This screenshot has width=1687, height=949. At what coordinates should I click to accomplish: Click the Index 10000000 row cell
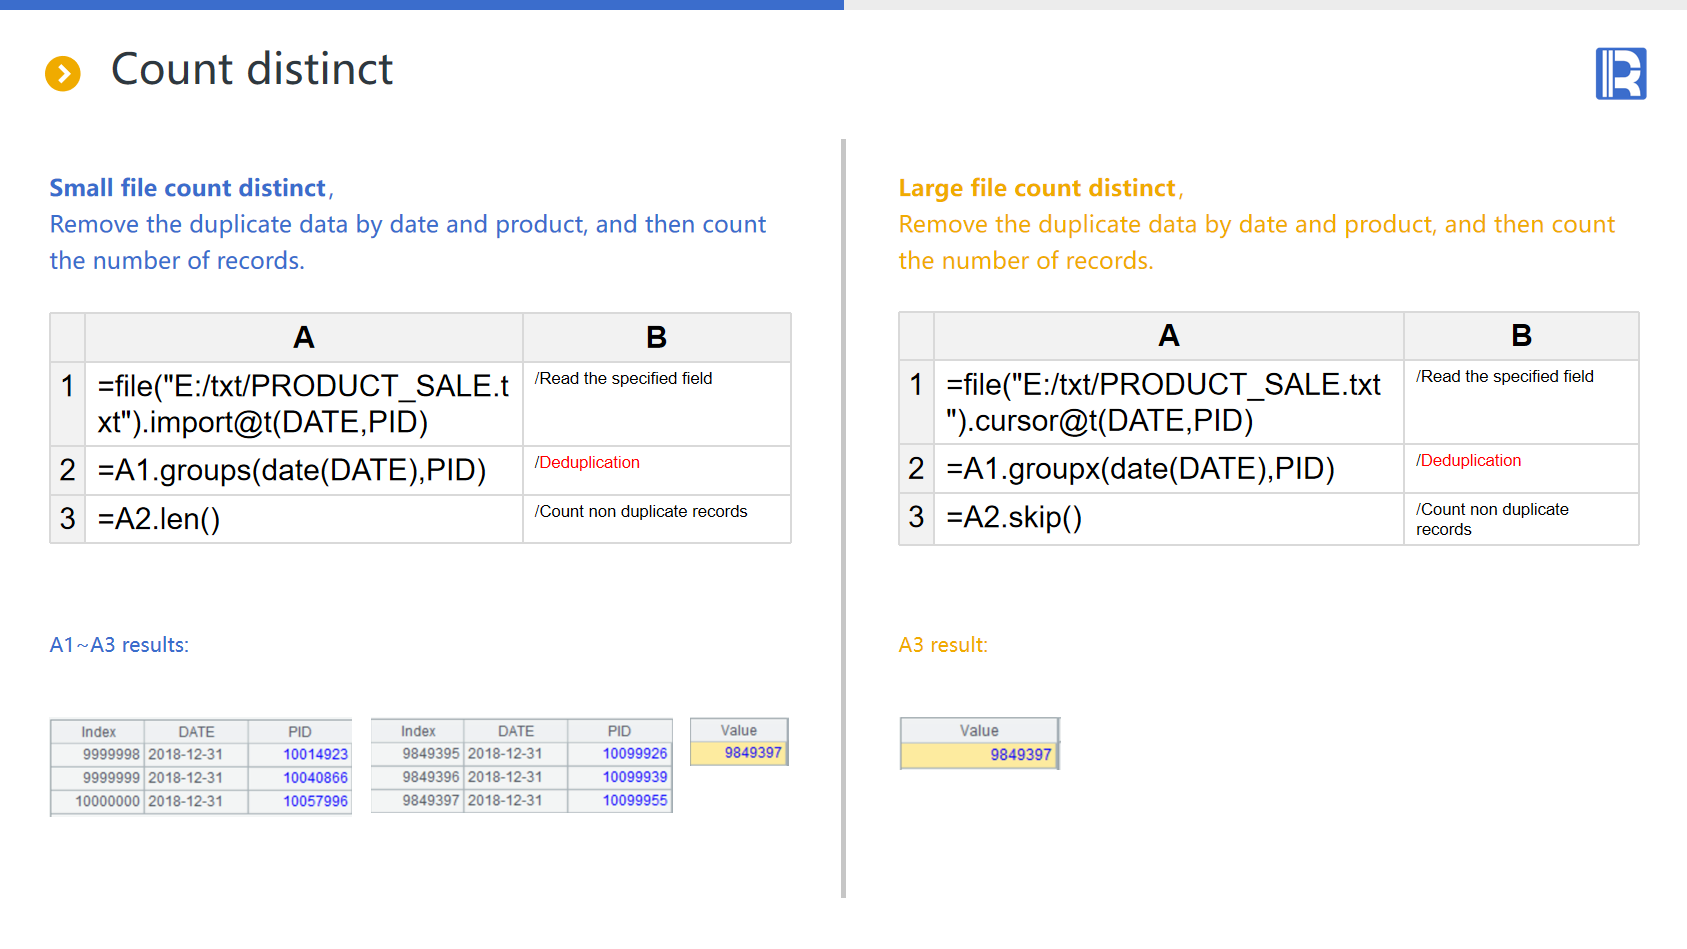coord(107,801)
